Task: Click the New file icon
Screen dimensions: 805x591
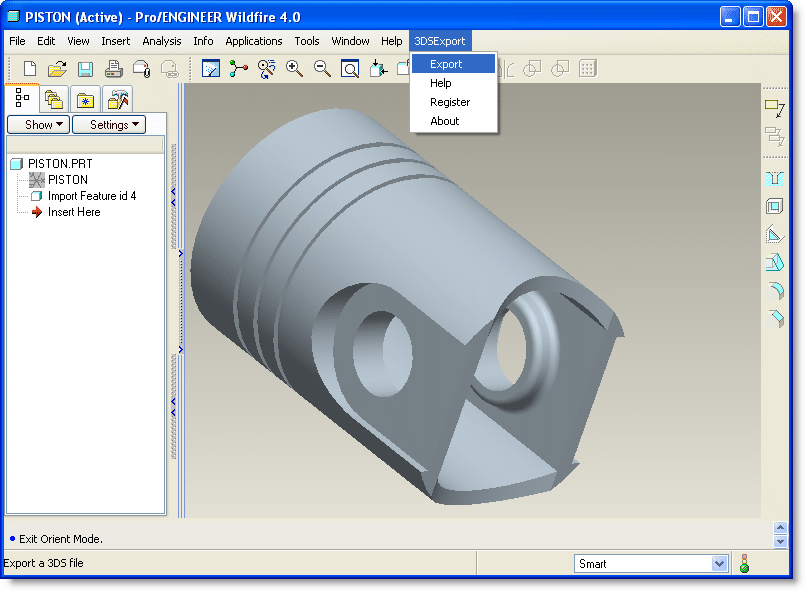Action: tap(30, 69)
